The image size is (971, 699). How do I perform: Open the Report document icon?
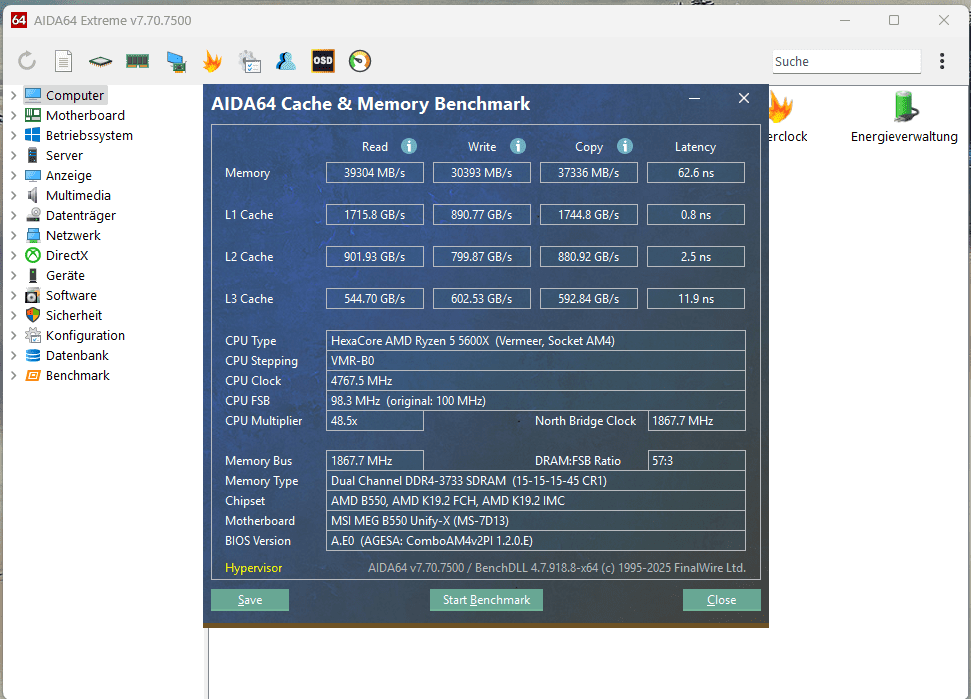point(63,61)
